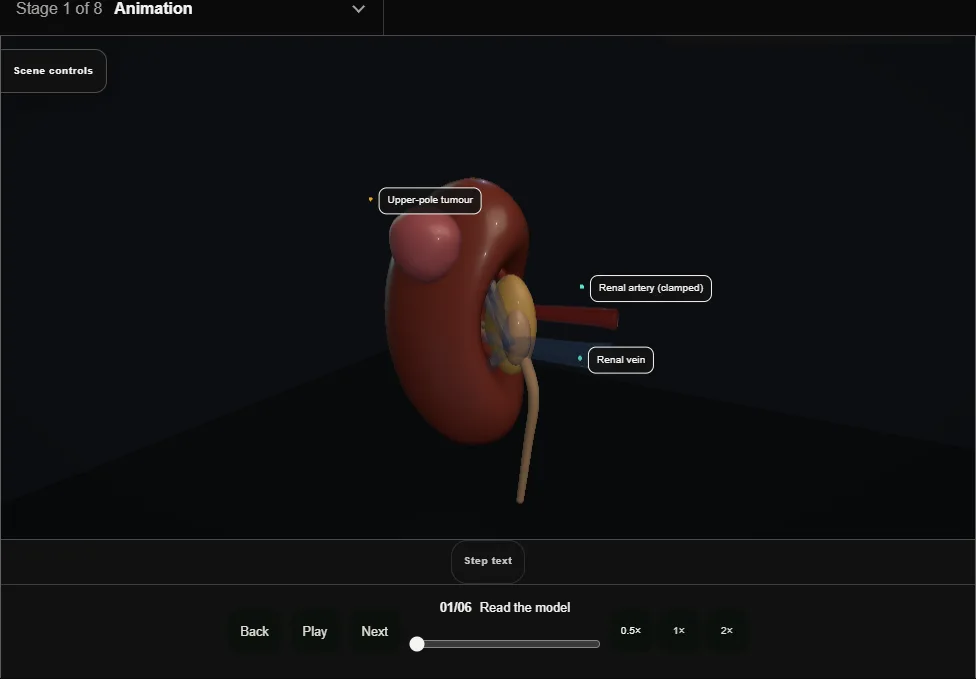Click the chevron arrow next to Animation

tap(359, 9)
